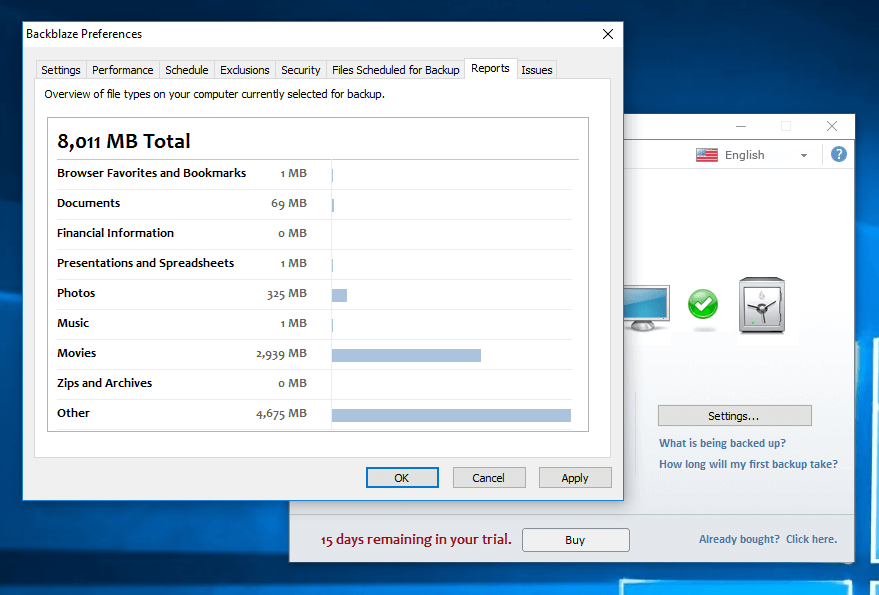Click the Movies usage bar
This screenshot has height=595, width=879.
(406, 355)
